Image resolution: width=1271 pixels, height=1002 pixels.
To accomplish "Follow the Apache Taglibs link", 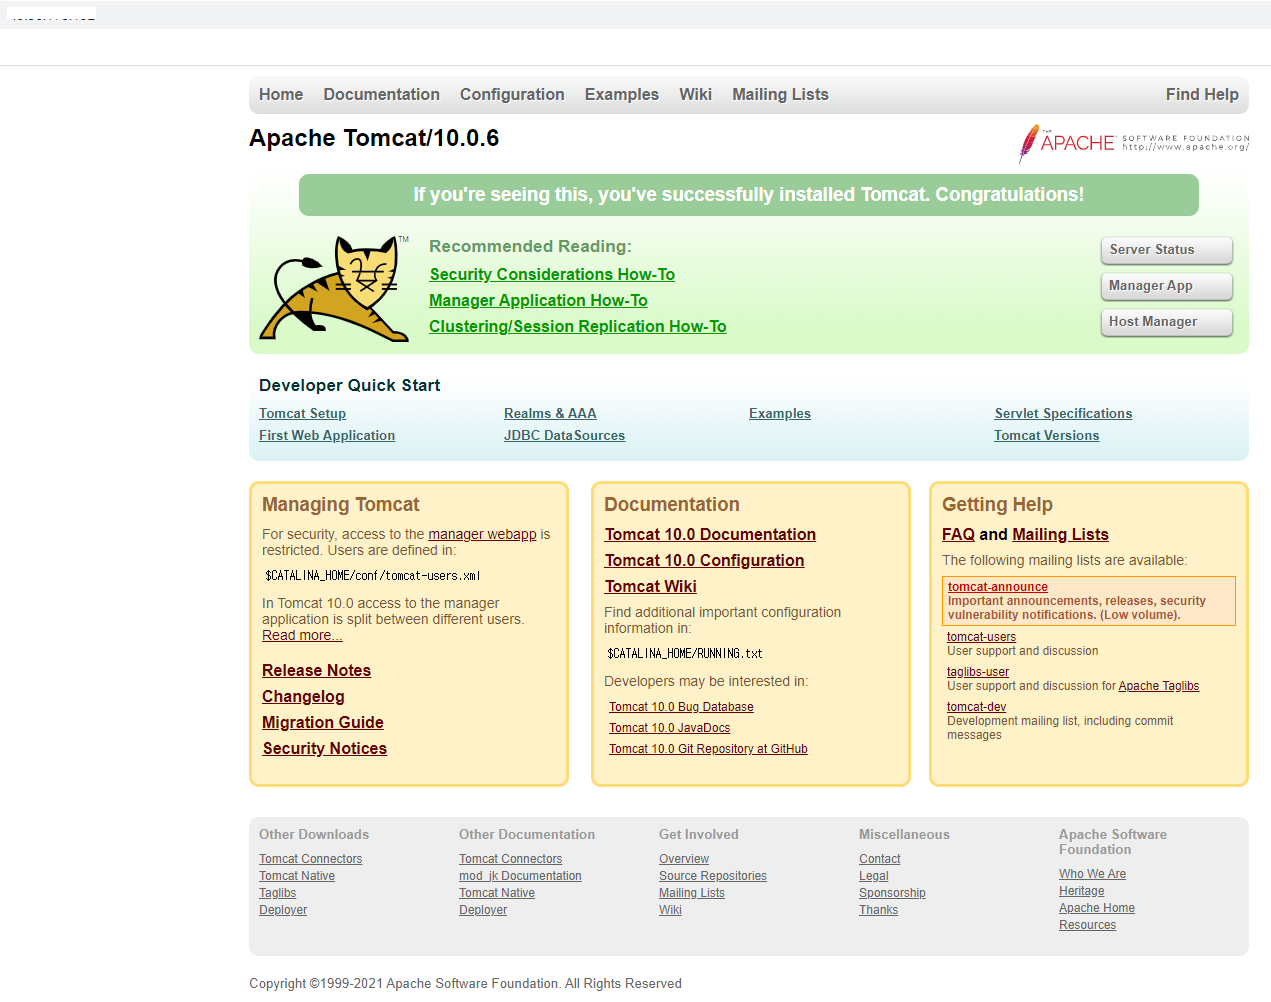I will pos(1158,686).
